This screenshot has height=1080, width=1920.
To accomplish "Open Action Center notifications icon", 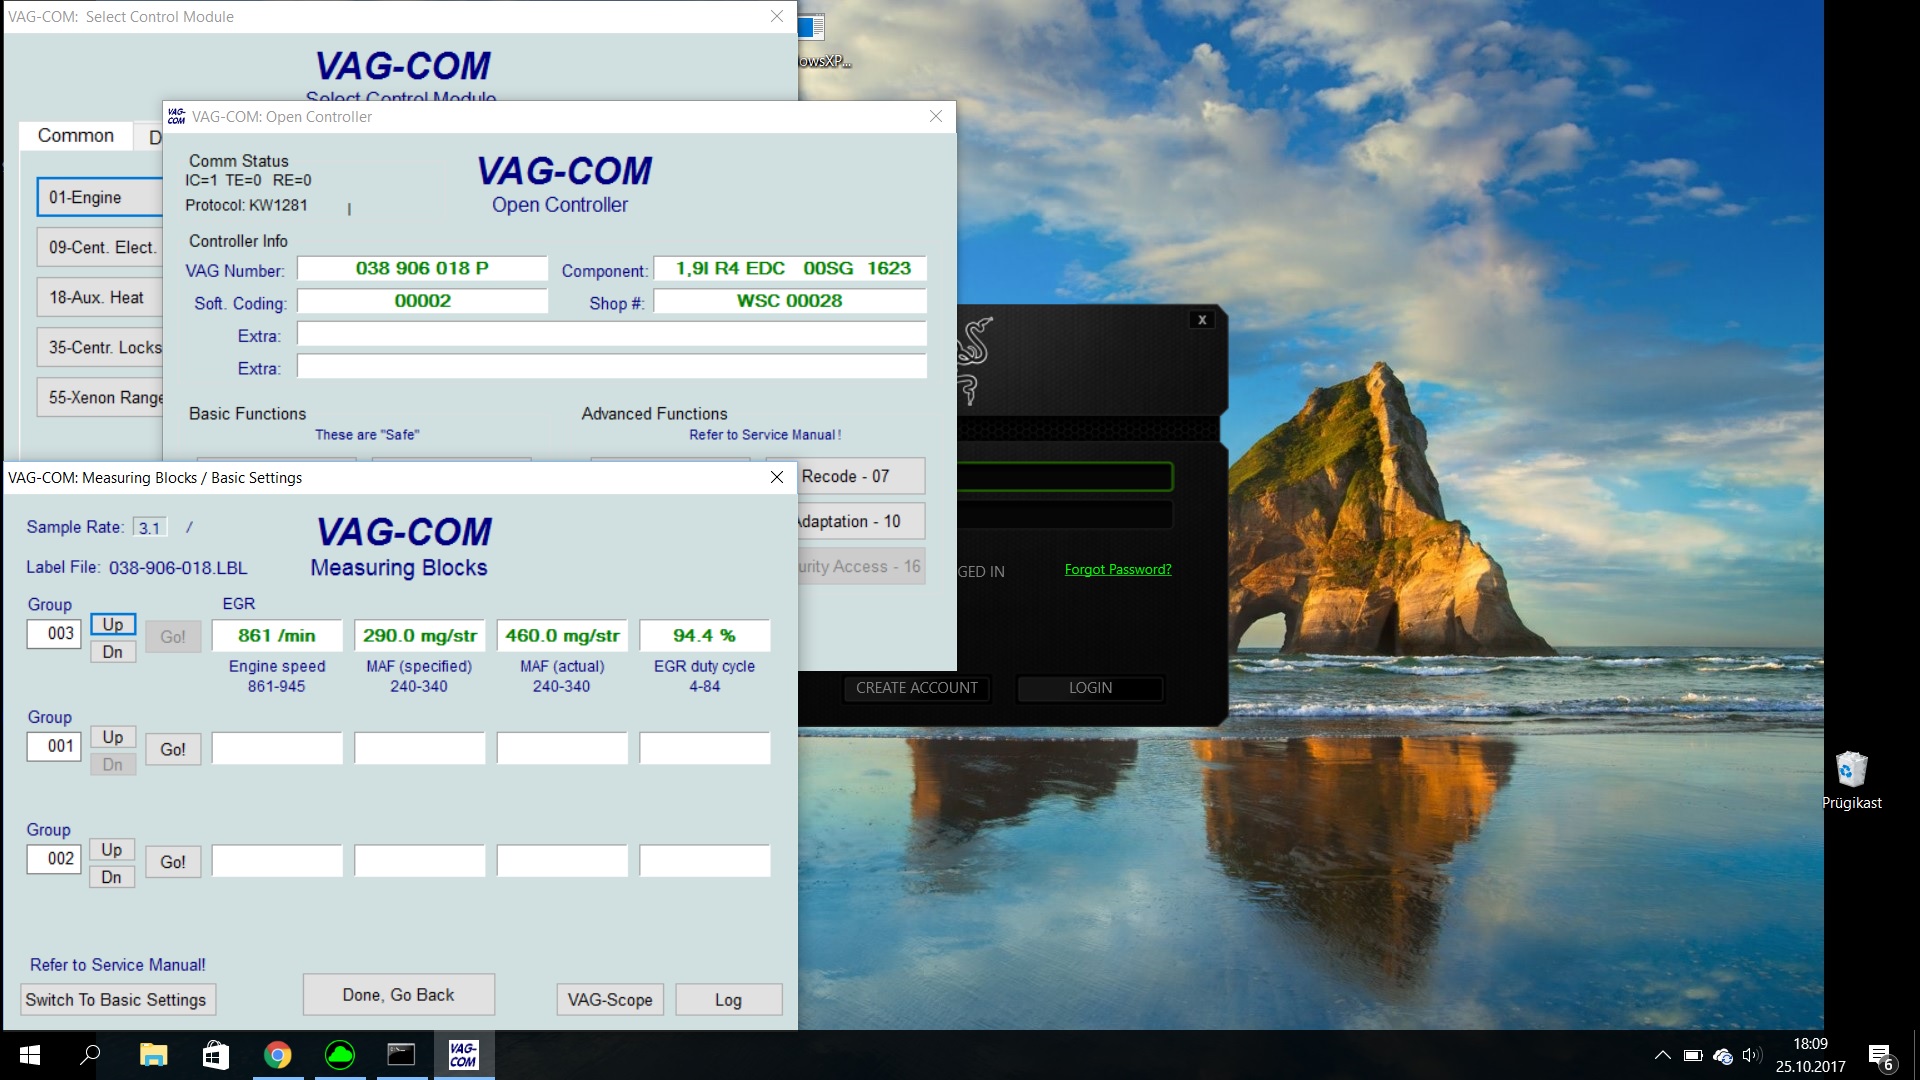I will point(1880,1056).
